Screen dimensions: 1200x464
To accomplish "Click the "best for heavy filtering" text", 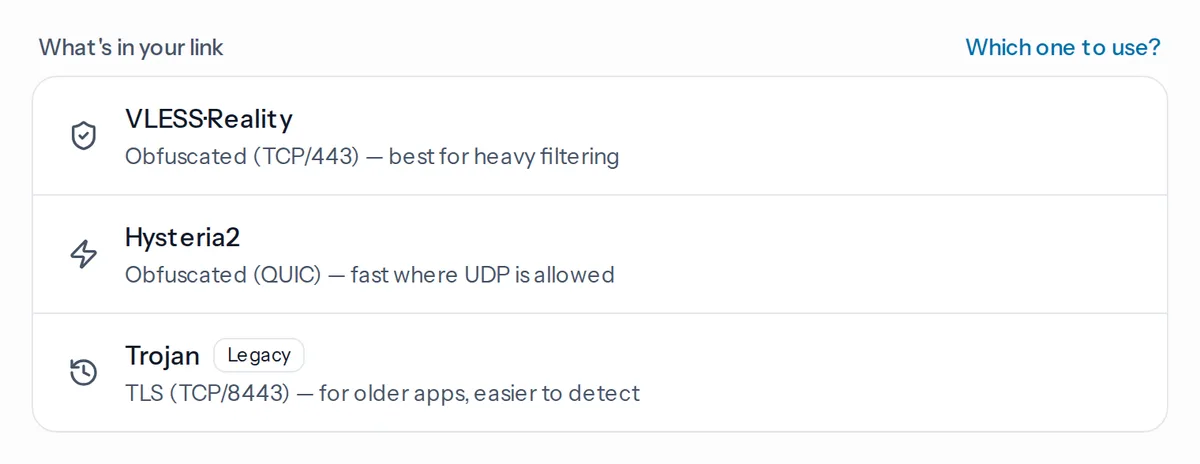I will click(504, 157).
